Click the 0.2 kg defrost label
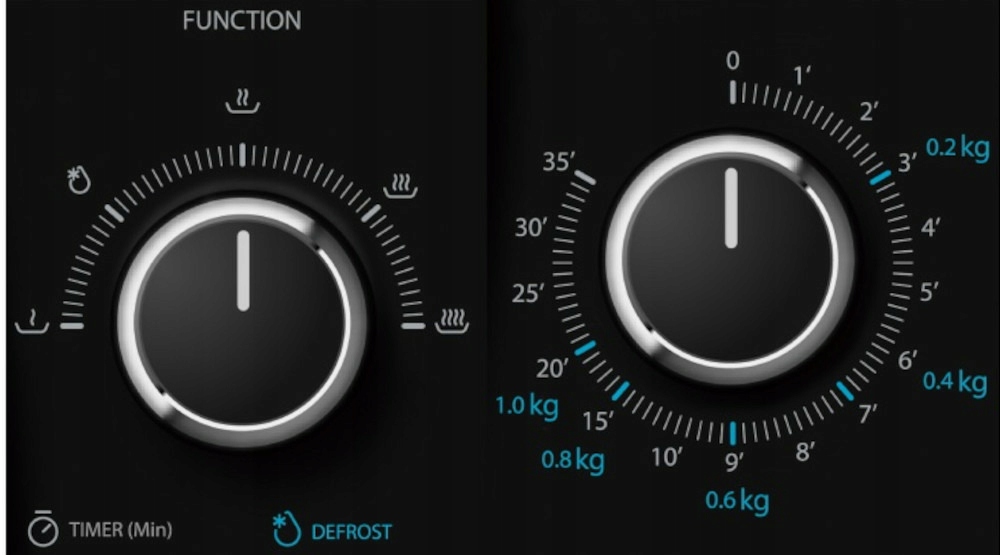The height and width of the screenshot is (555, 1000). pos(957,148)
